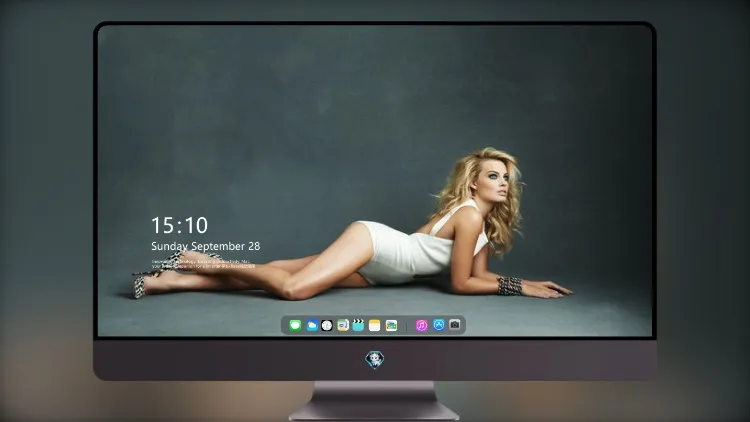This screenshot has height=422, width=750.
Task: Click the logo emblem on monitor chin
Action: point(375,360)
